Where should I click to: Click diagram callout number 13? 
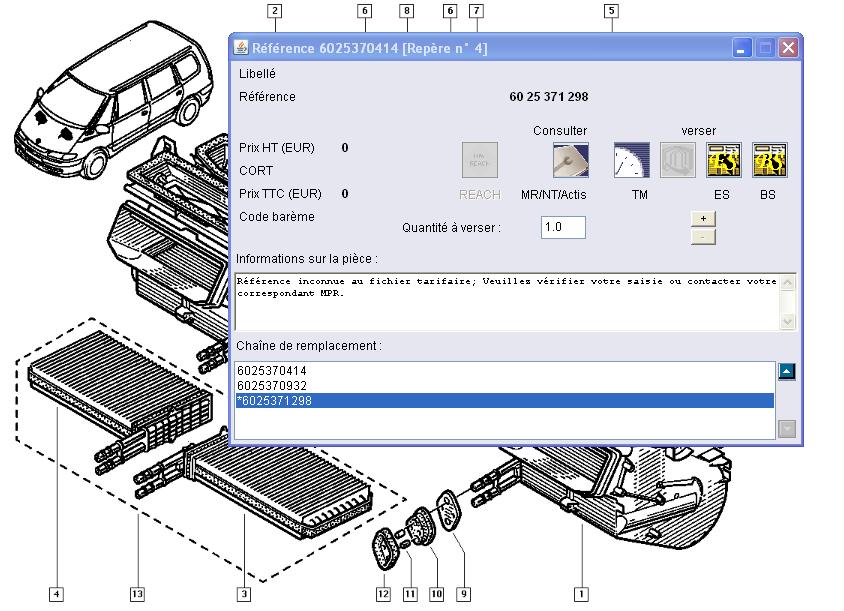(137, 594)
